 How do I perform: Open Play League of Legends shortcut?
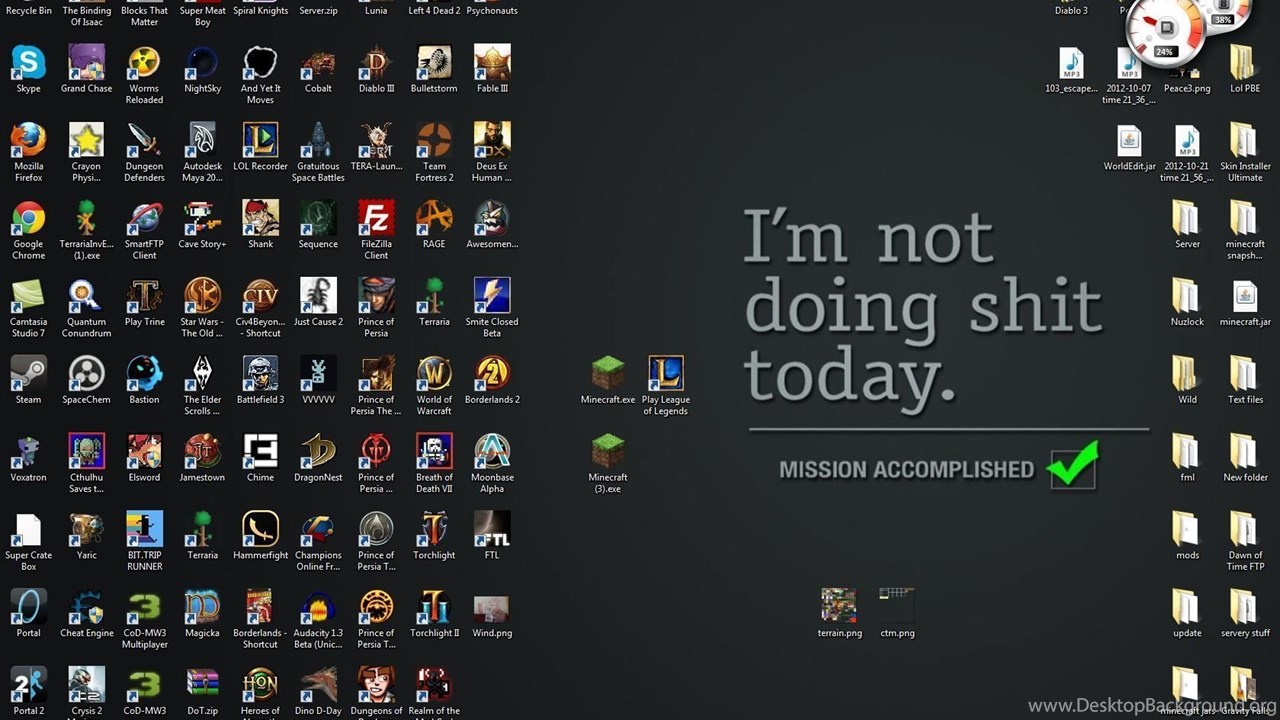(x=666, y=374)
